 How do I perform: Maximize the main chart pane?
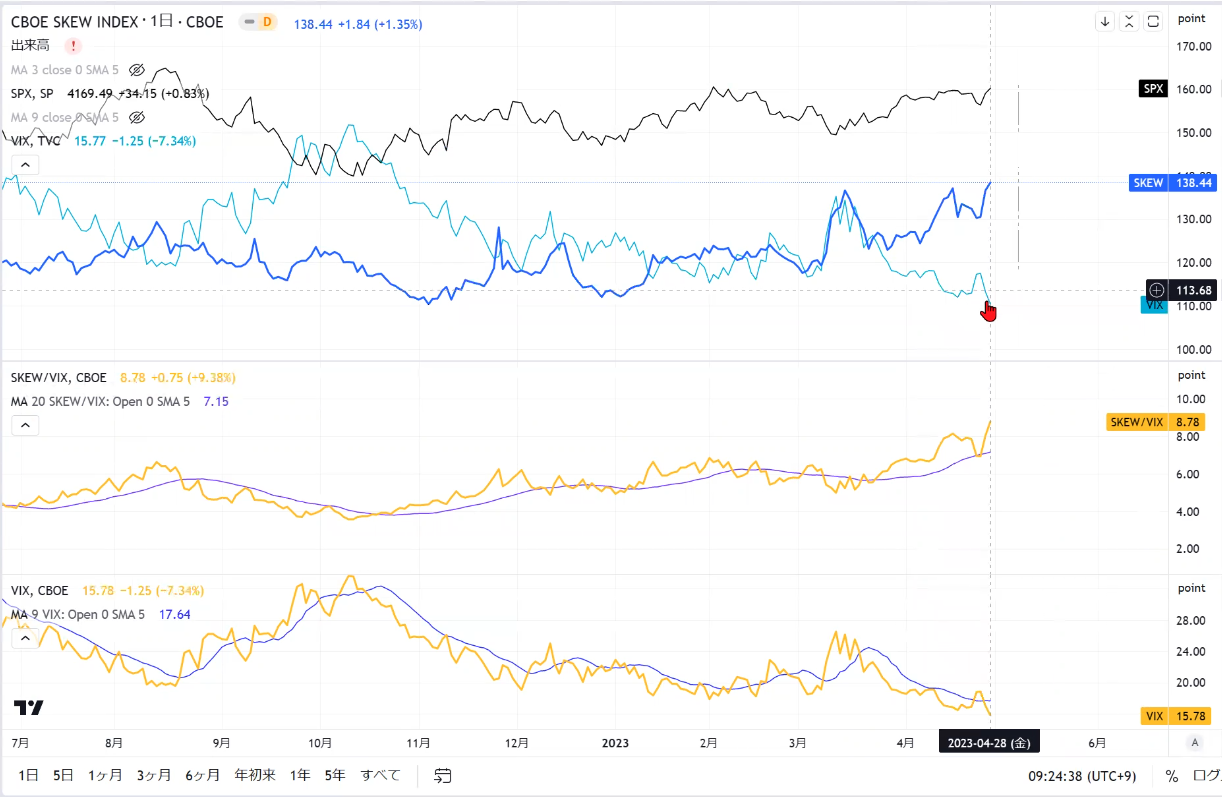click(x=1153, y=21)
